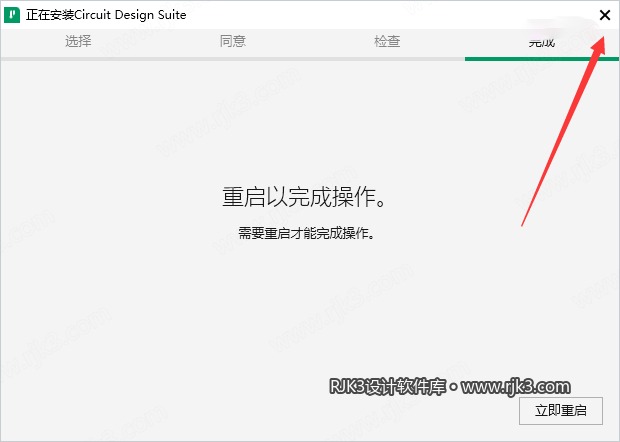Image resolution: width=620 pixels, height=442 pixels.
Task: Click the green installer logo icon
Action: (x=12, y=15)
